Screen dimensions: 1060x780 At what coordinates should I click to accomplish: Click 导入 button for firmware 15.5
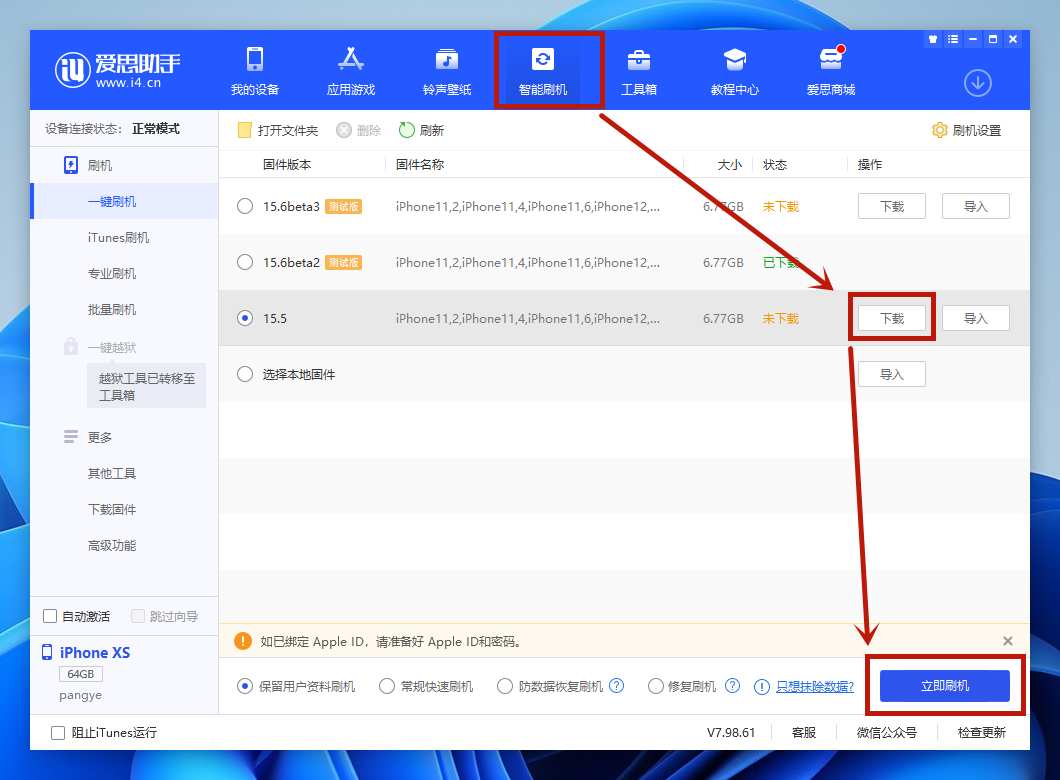coord(975,318)
